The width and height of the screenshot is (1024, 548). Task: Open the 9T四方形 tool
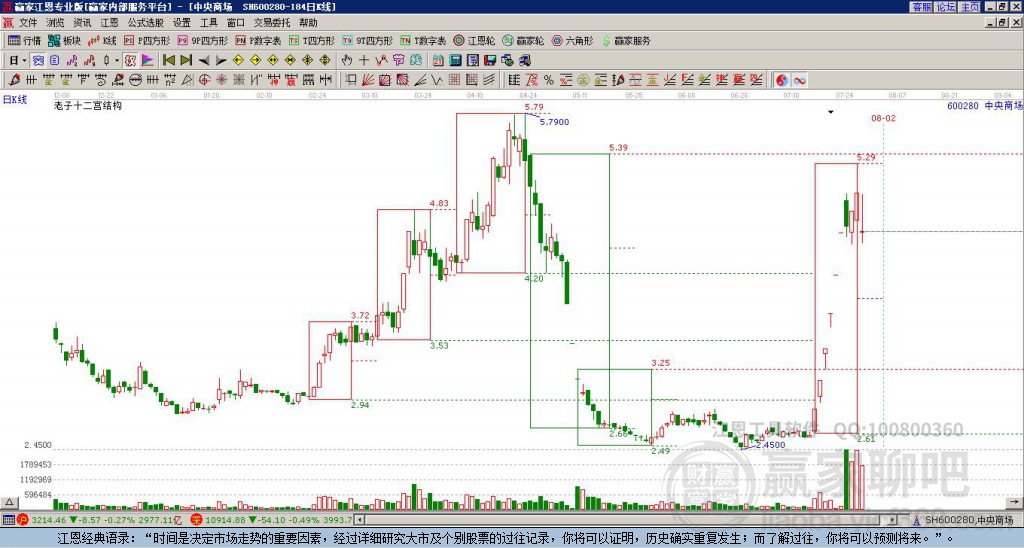click(x=368, y=40)
